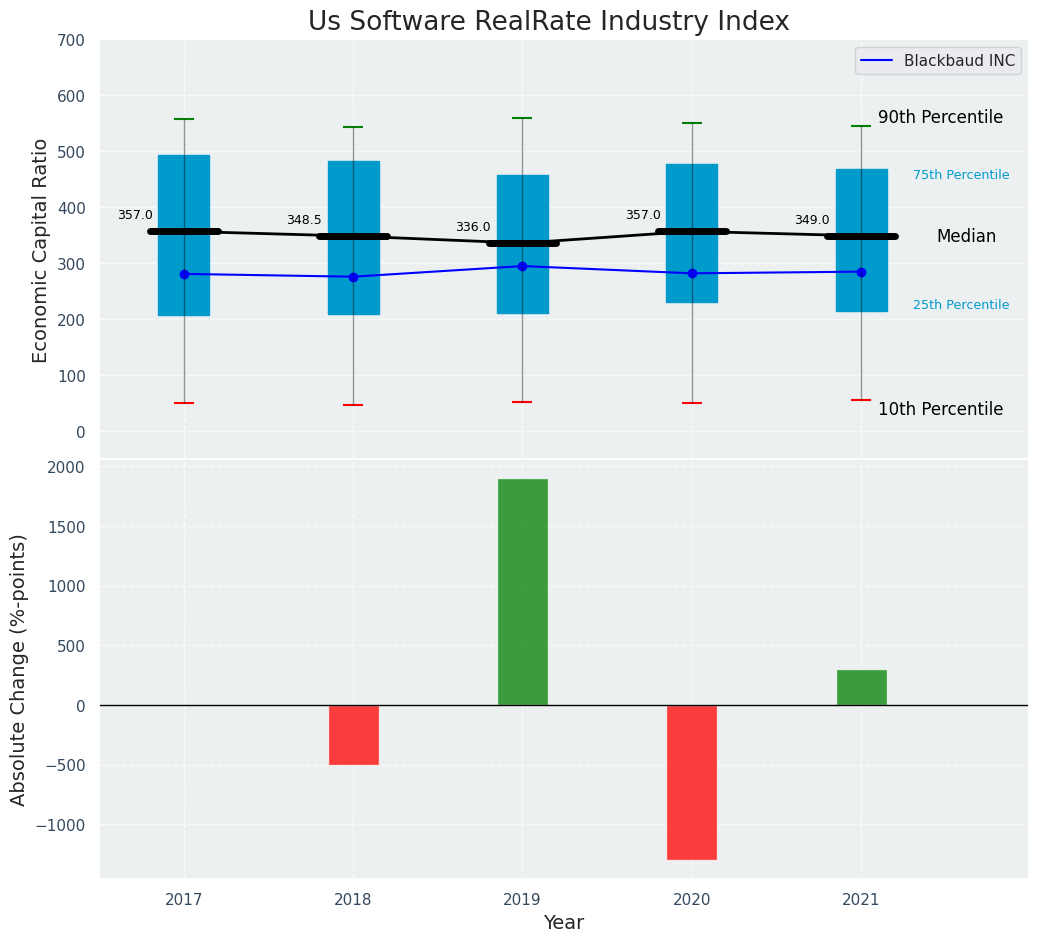Select the tall green 2019 change bar
This screenshot has height=942, width=1039.
tap(522, 592)
